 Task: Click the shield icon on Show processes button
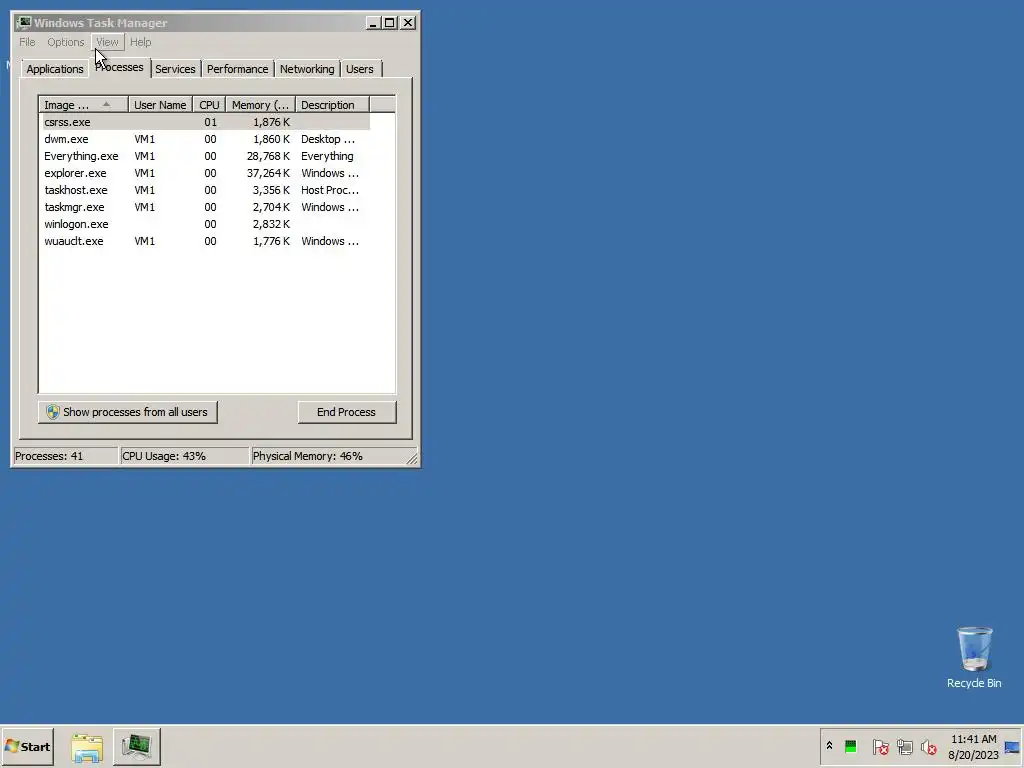tap(53, 412)
